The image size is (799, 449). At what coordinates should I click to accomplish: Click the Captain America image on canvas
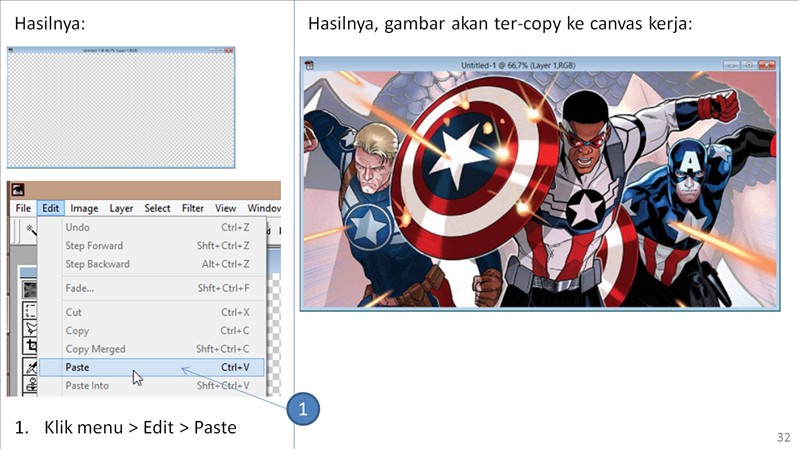tap(540, 189)
